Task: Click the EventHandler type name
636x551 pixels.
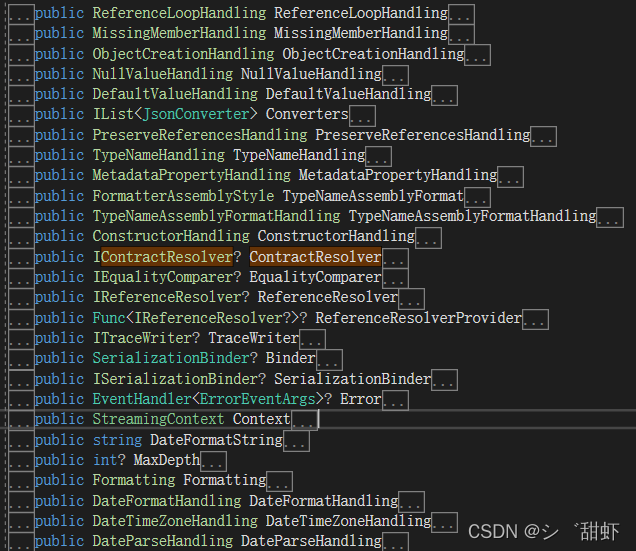Action: [142, 399]
